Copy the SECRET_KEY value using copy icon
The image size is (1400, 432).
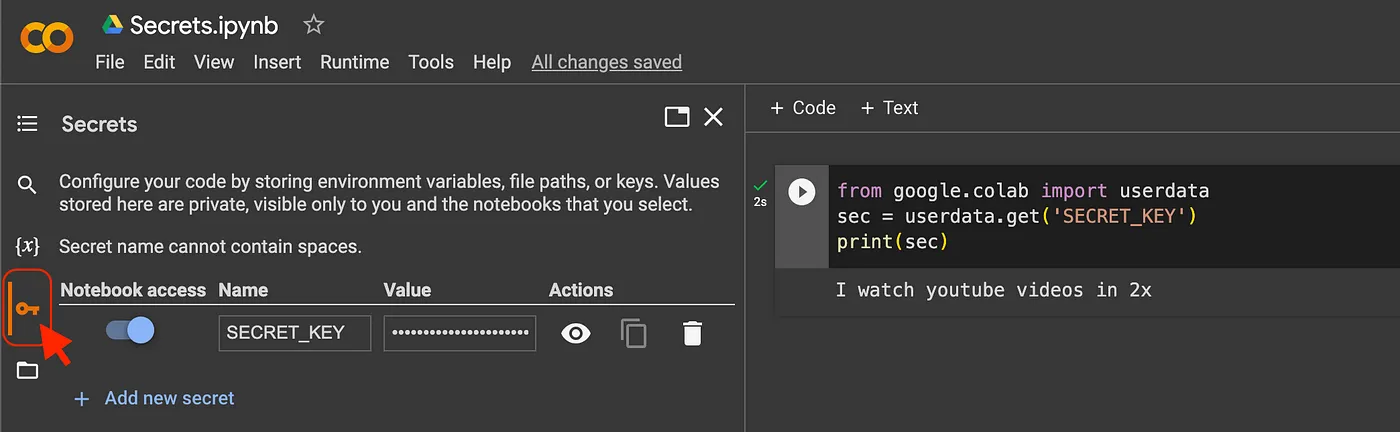pos(634,333)
